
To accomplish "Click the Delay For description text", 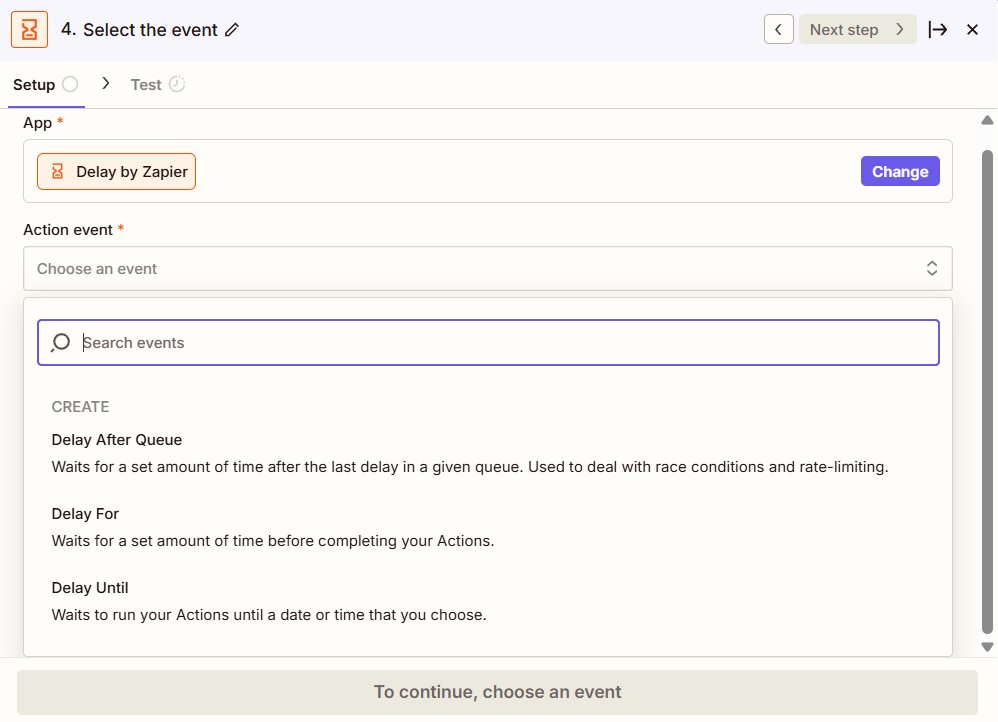I will click(x=272, y=541).
